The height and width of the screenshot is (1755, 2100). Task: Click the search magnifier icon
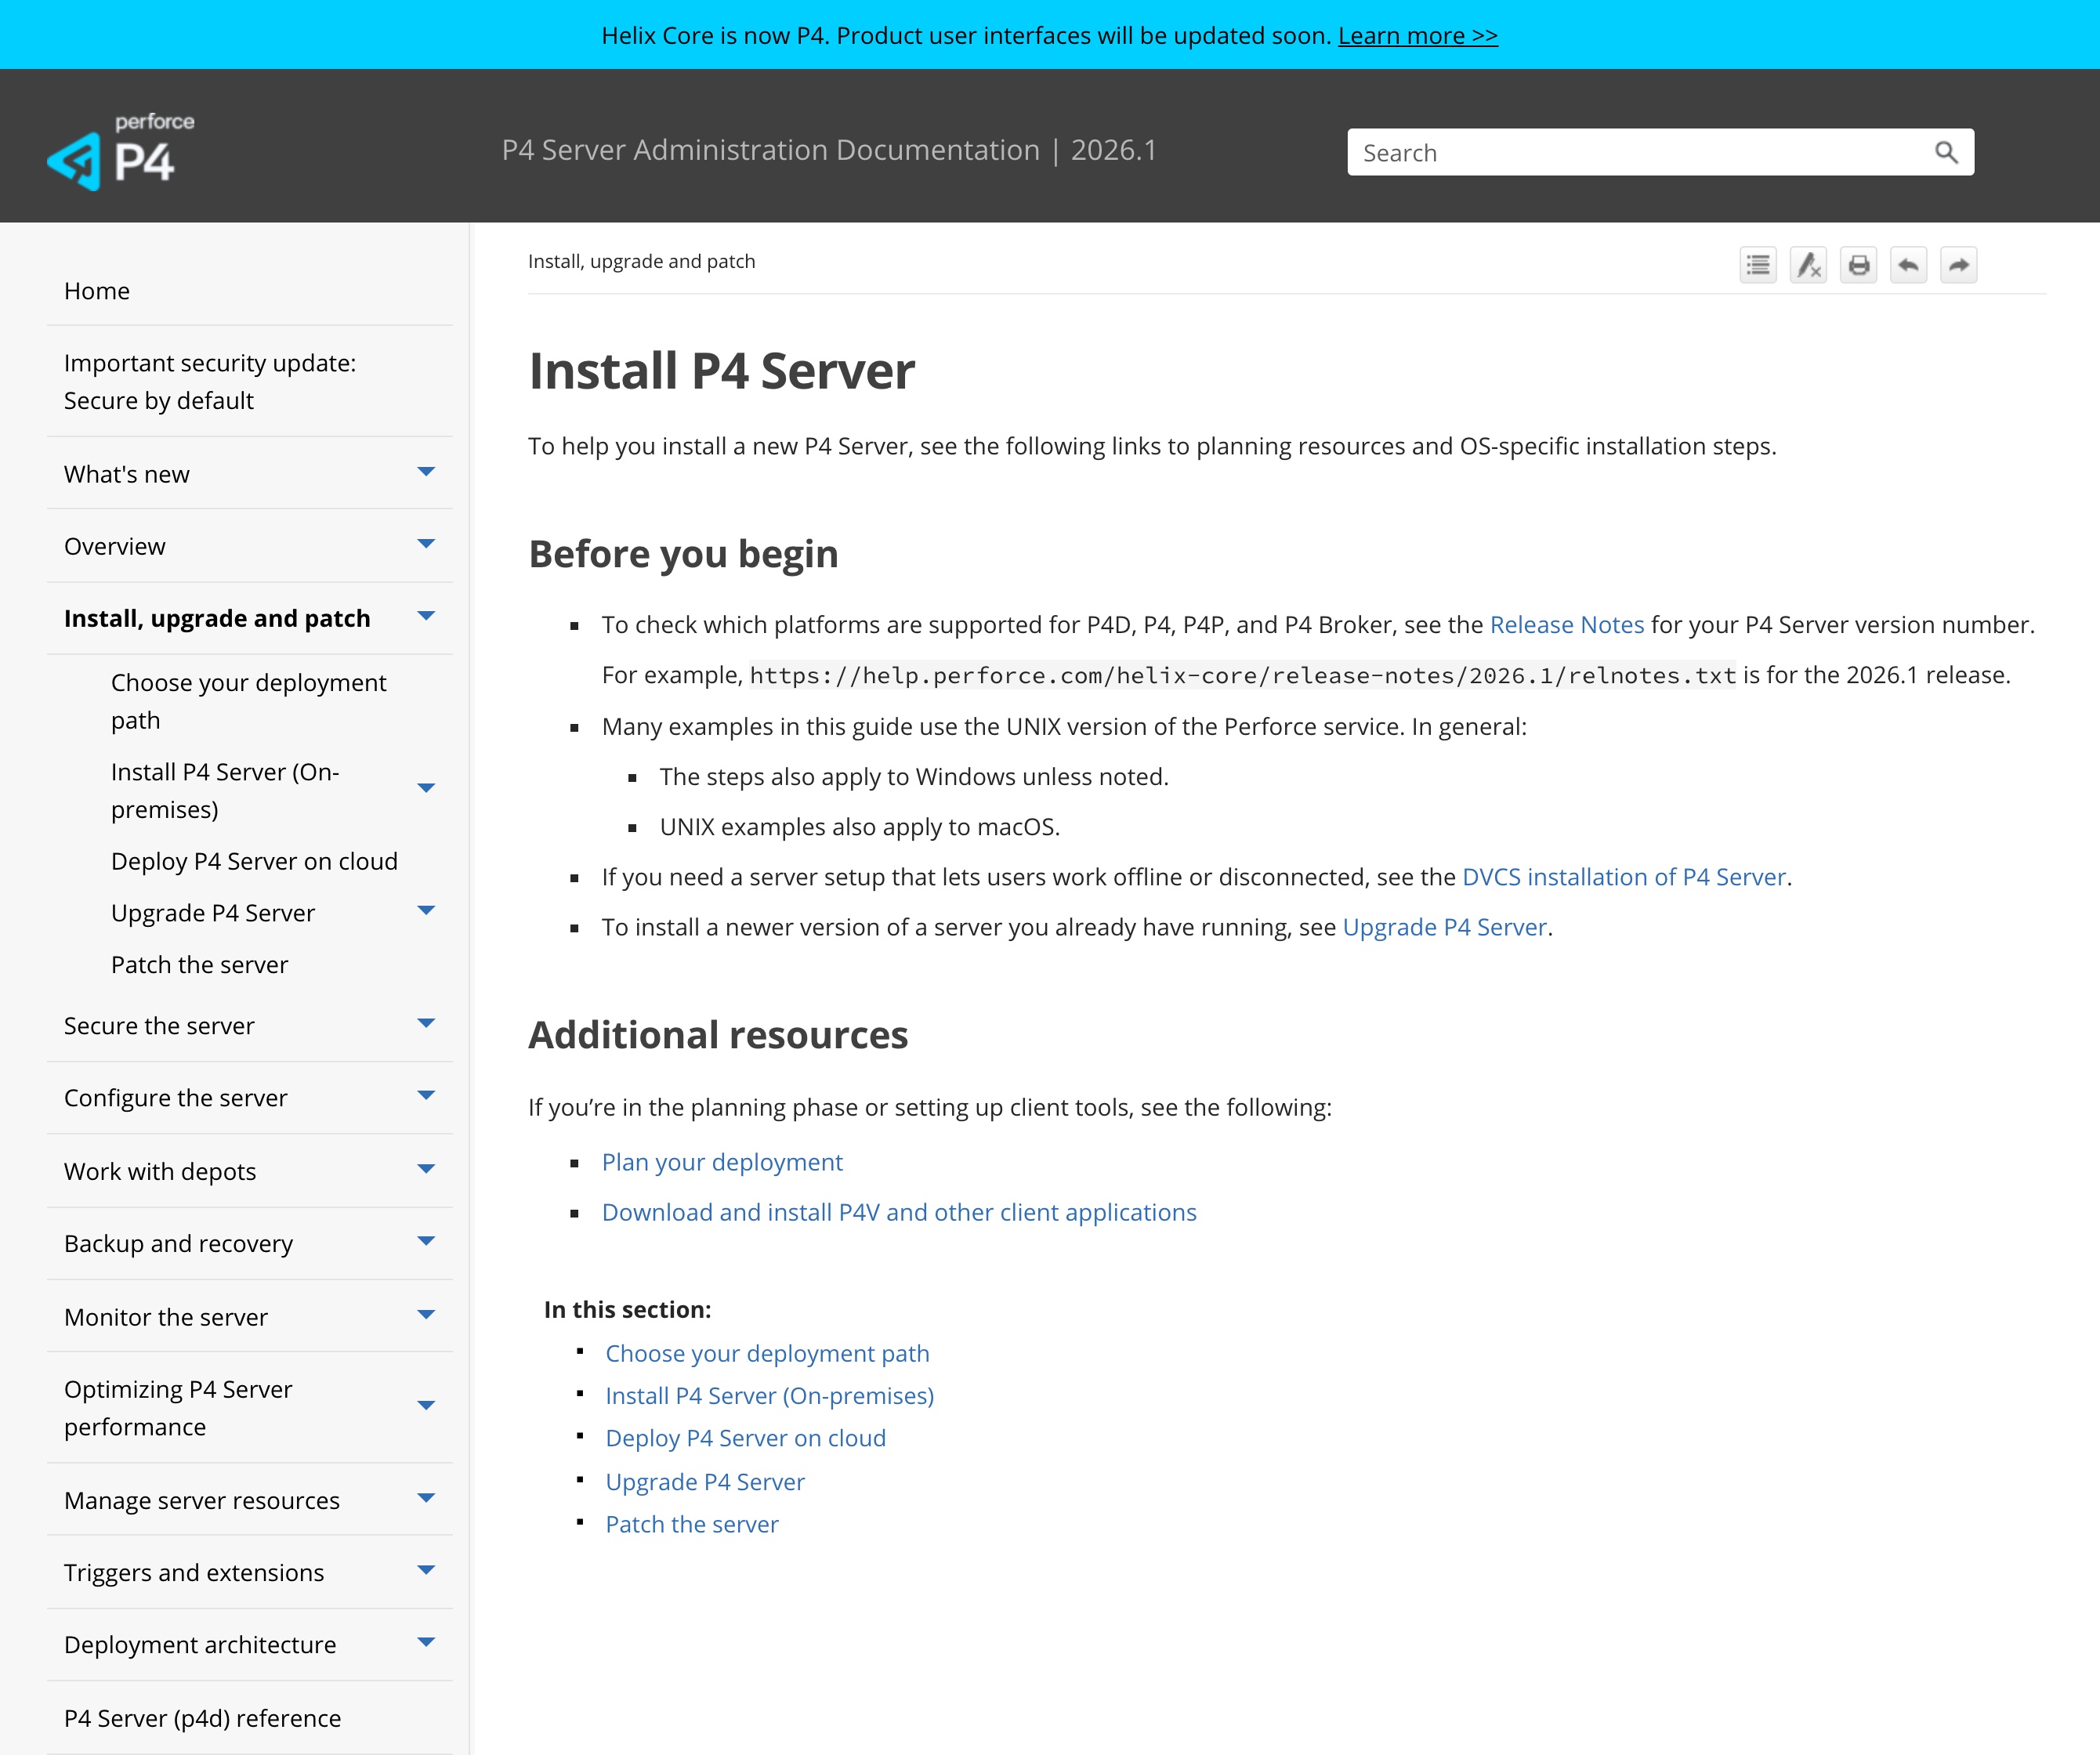pyautogui.click(x=1945, y=152)
